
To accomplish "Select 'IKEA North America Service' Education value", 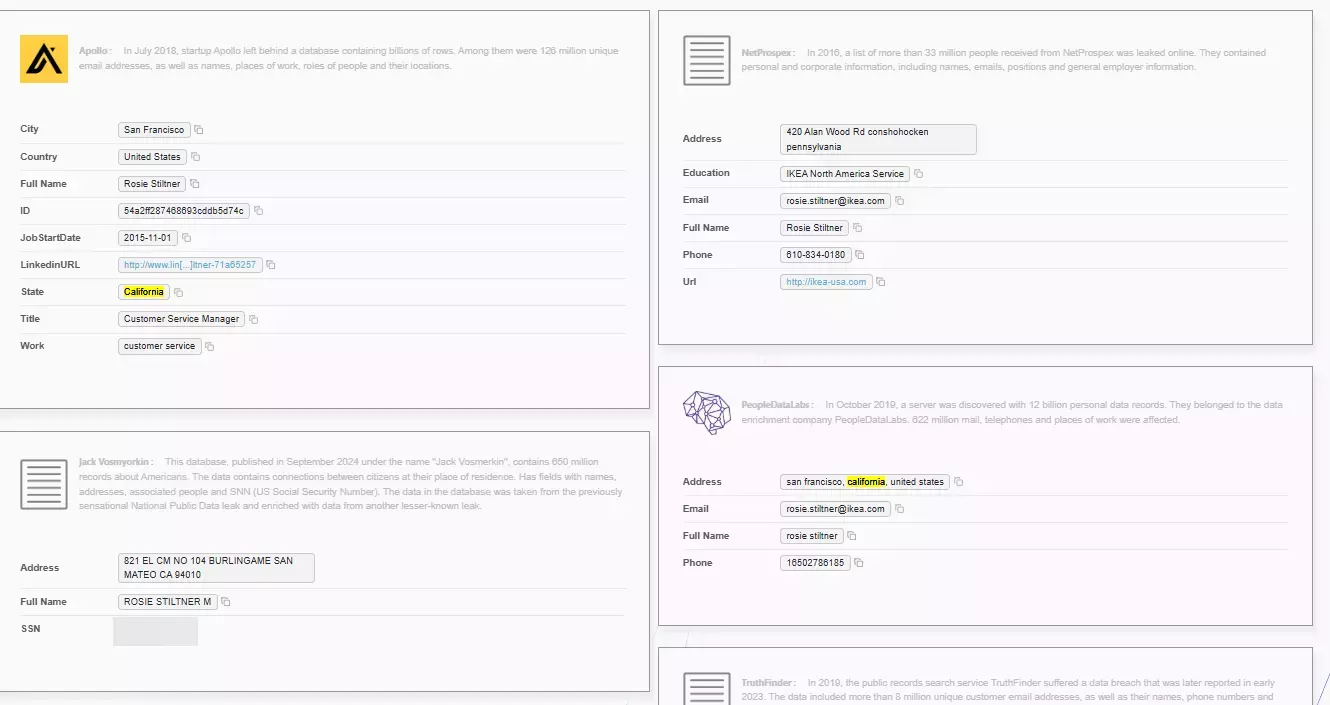I will [x=845, y=174].
